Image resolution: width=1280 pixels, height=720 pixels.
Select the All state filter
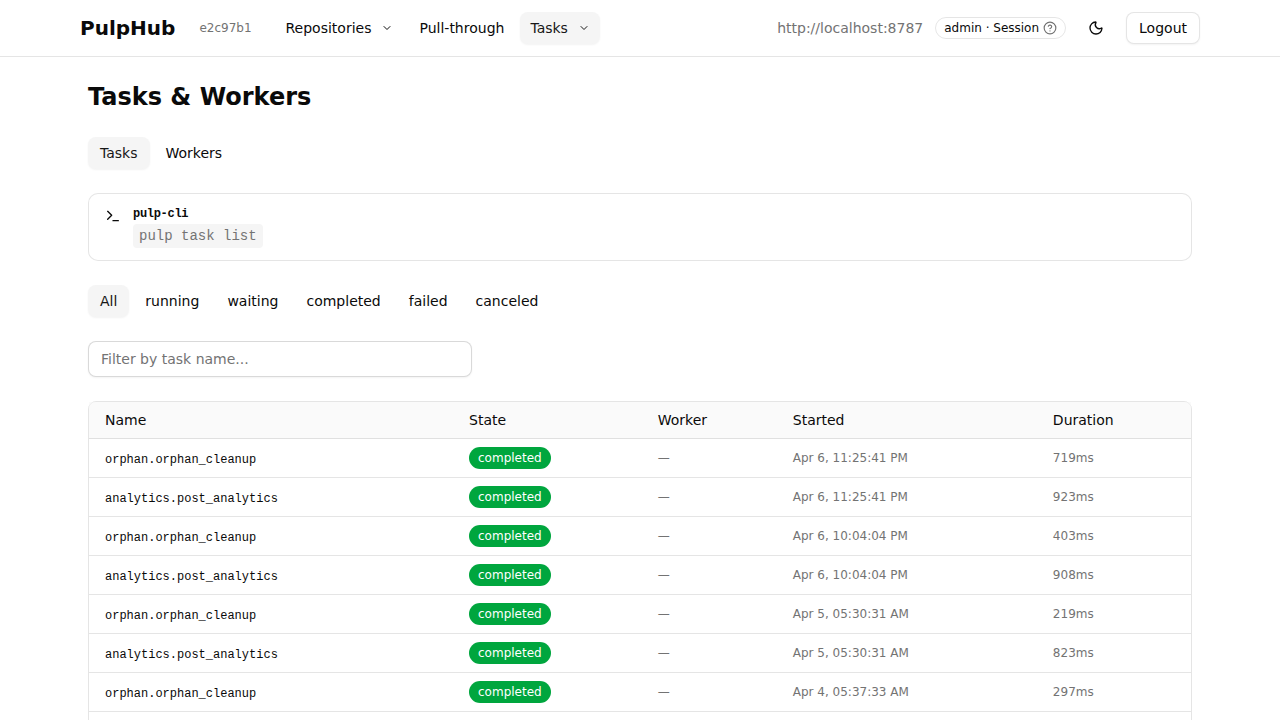[109, 301]
